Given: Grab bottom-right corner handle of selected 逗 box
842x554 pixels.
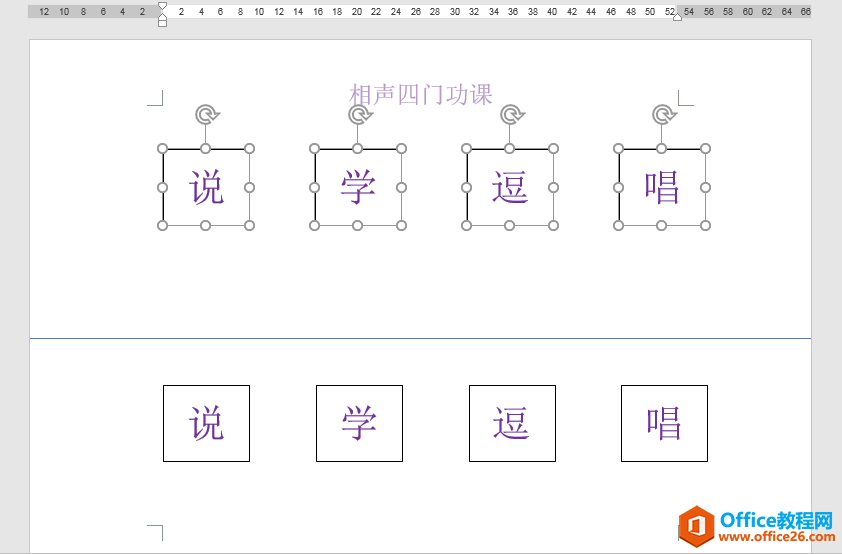Looking at the screenshot, I should click(x=553, y=225).
